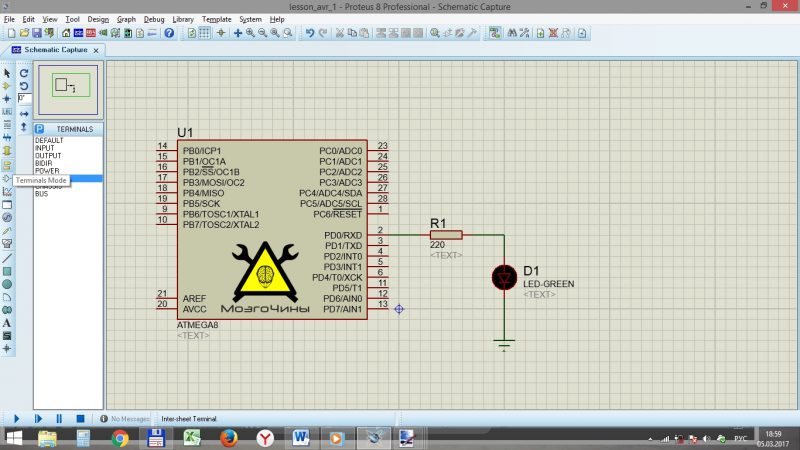Click the overview preview thumbnail

(x=68, y=90)
